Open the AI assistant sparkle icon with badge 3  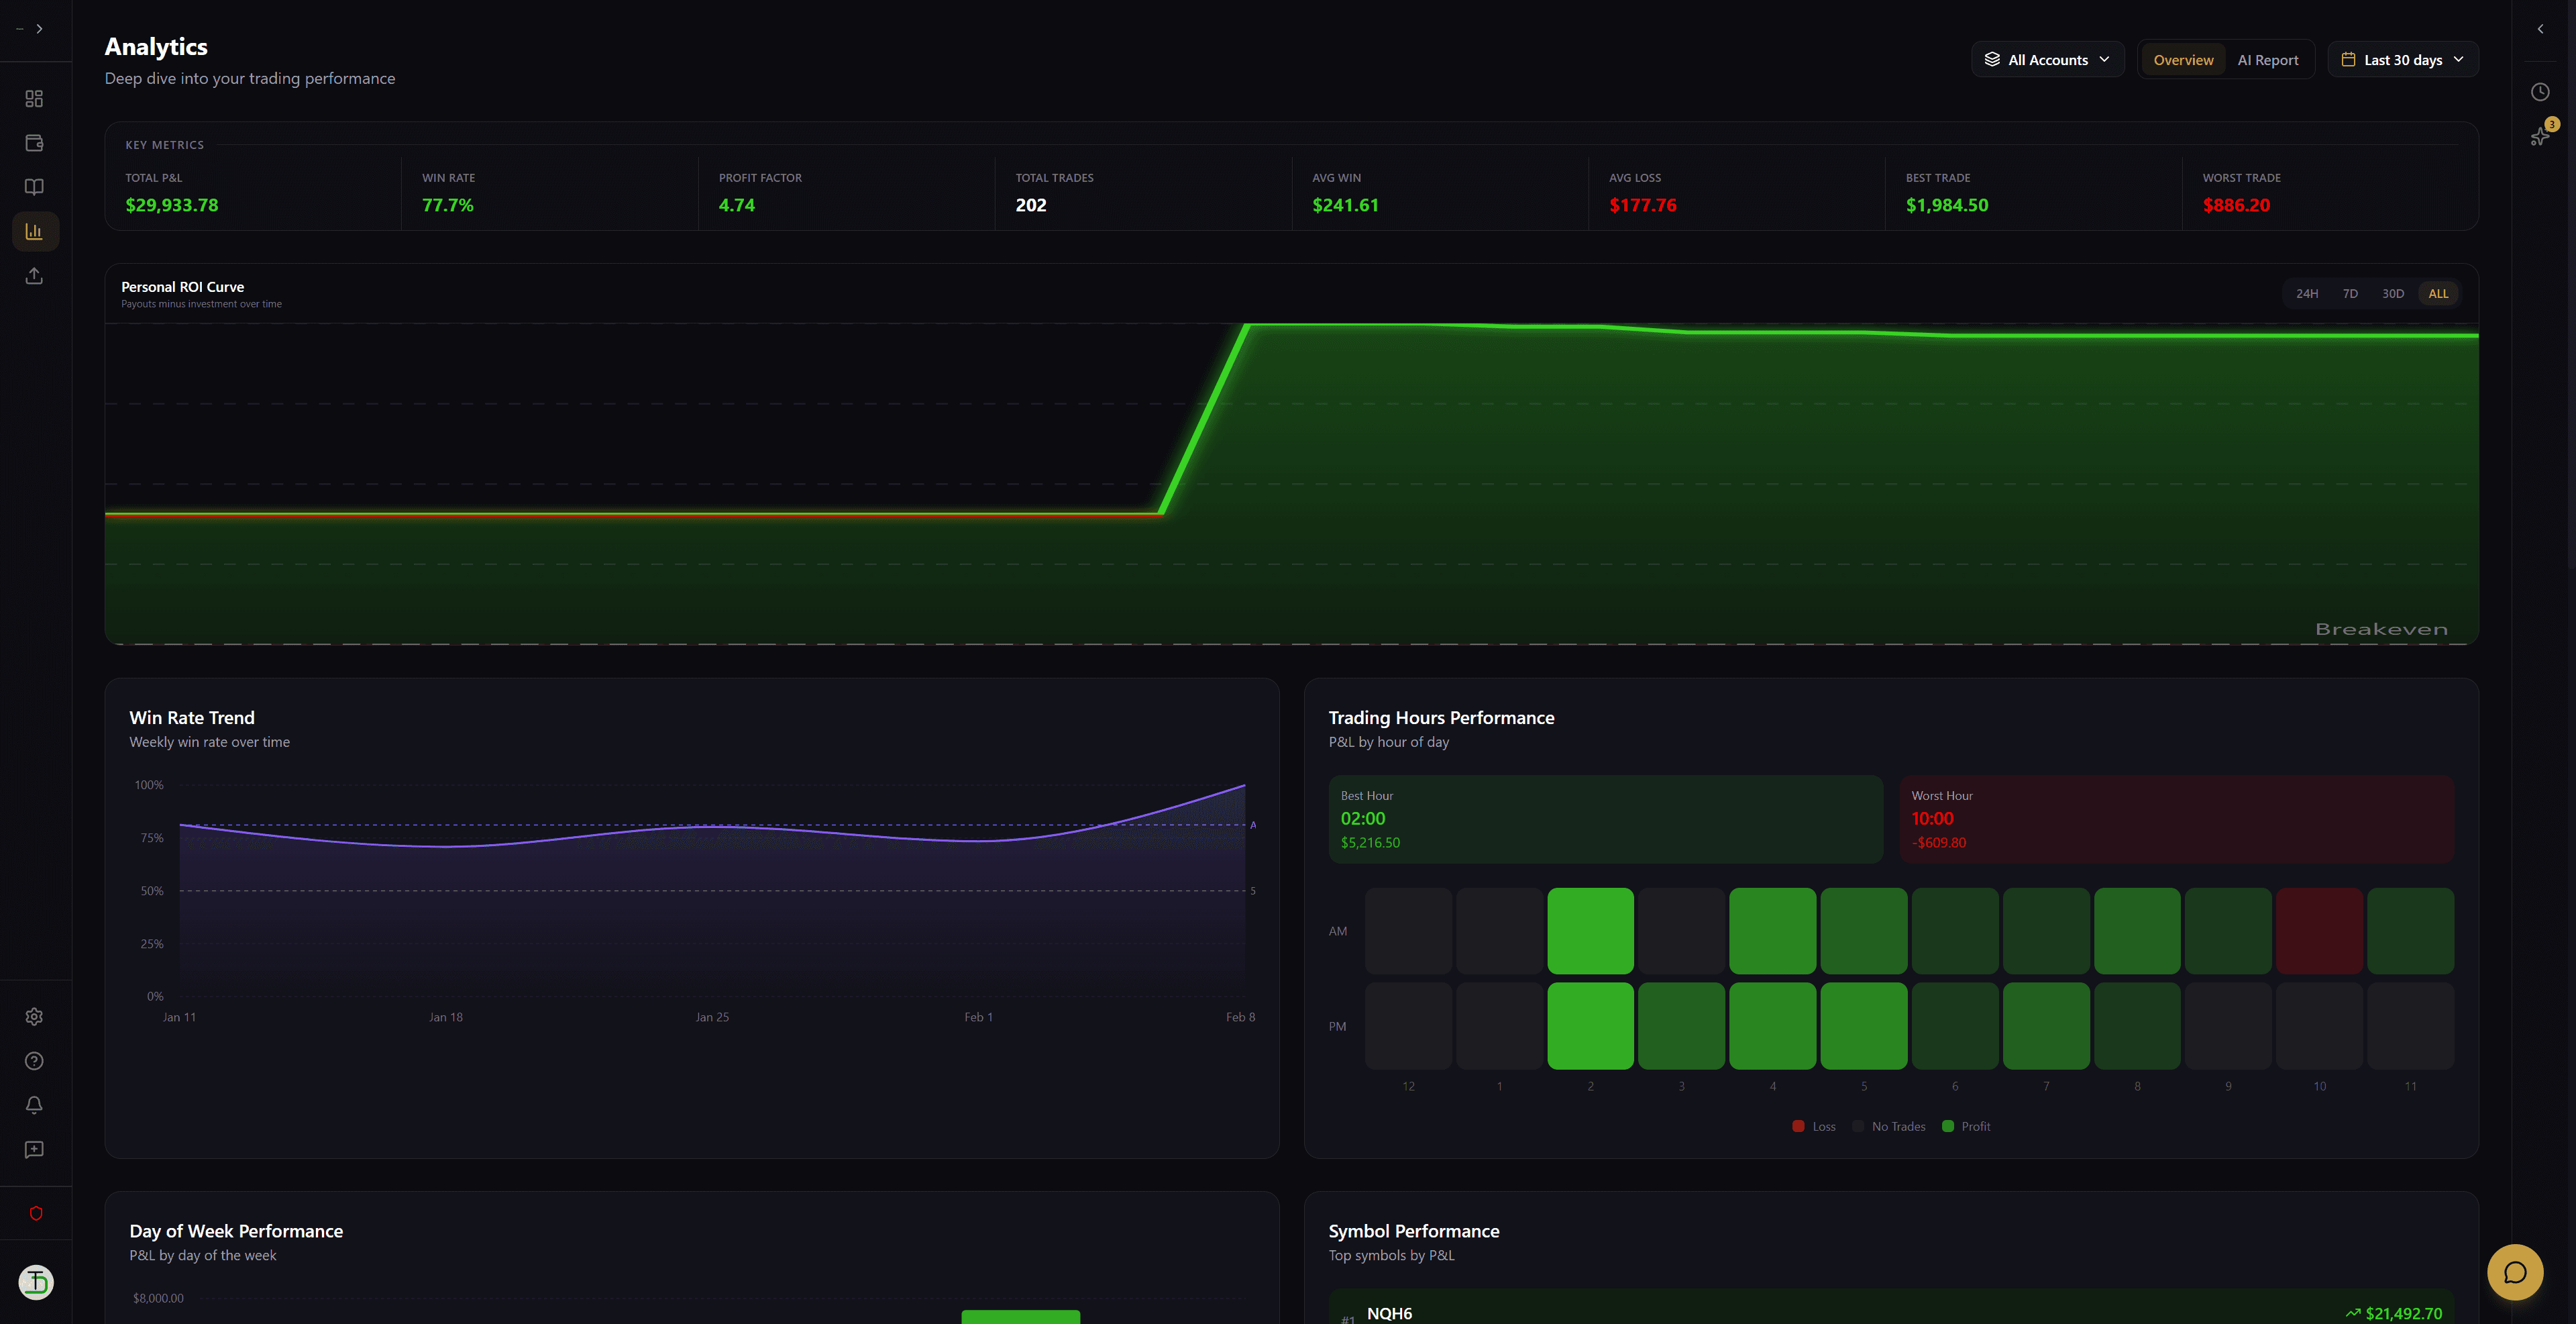[x=2540, y=137]
